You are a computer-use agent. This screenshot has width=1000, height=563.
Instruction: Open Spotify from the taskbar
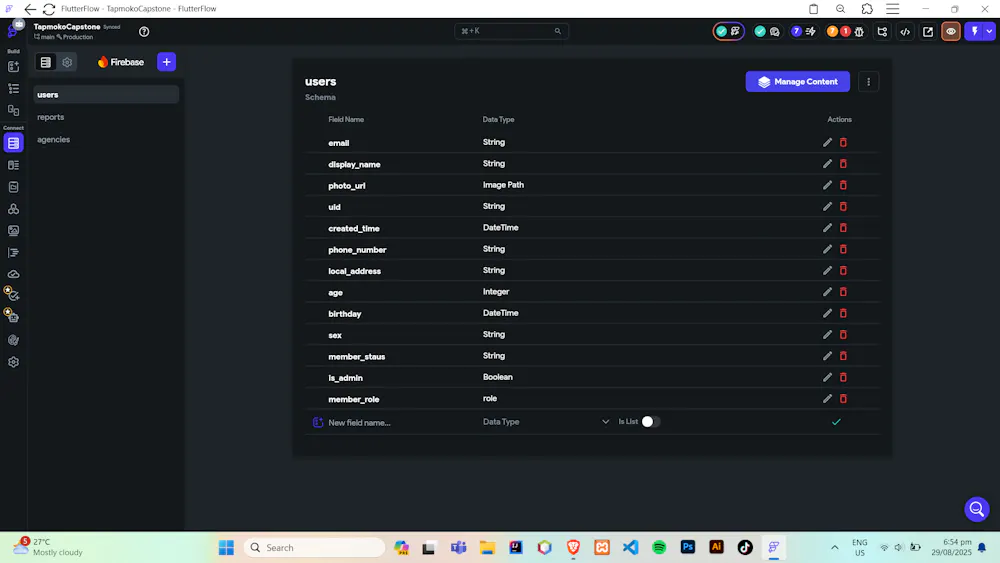[x=659, y=547]
